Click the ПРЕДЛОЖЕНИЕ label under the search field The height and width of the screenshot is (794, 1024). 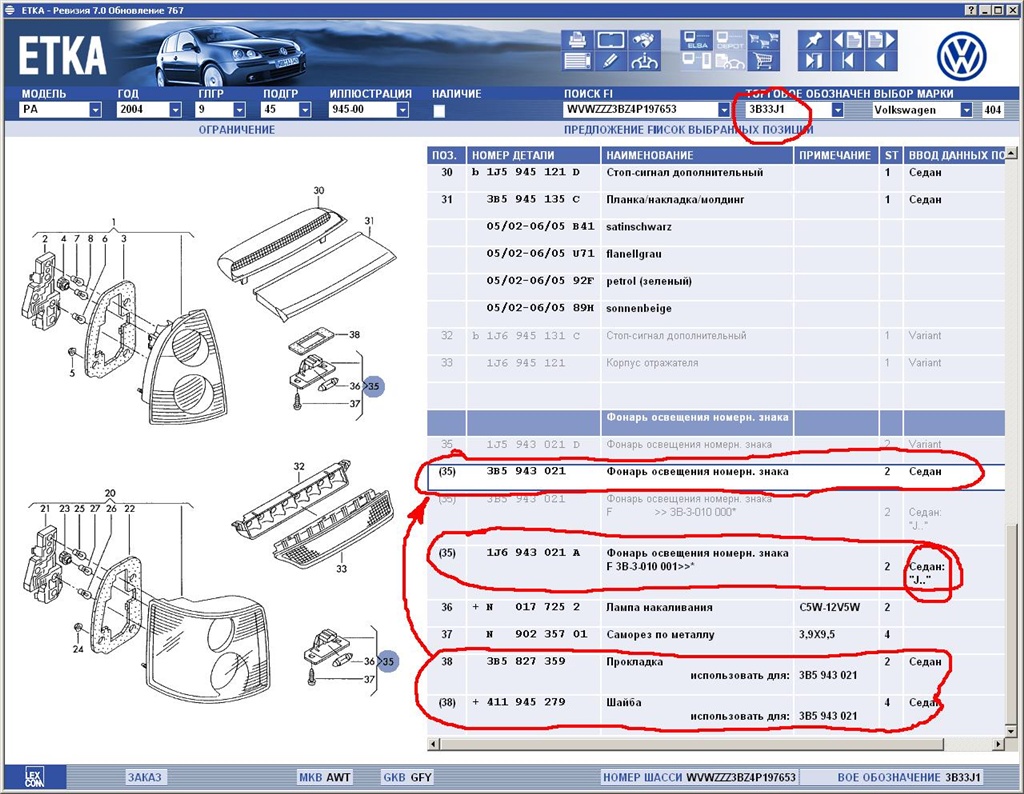[605, 129]
